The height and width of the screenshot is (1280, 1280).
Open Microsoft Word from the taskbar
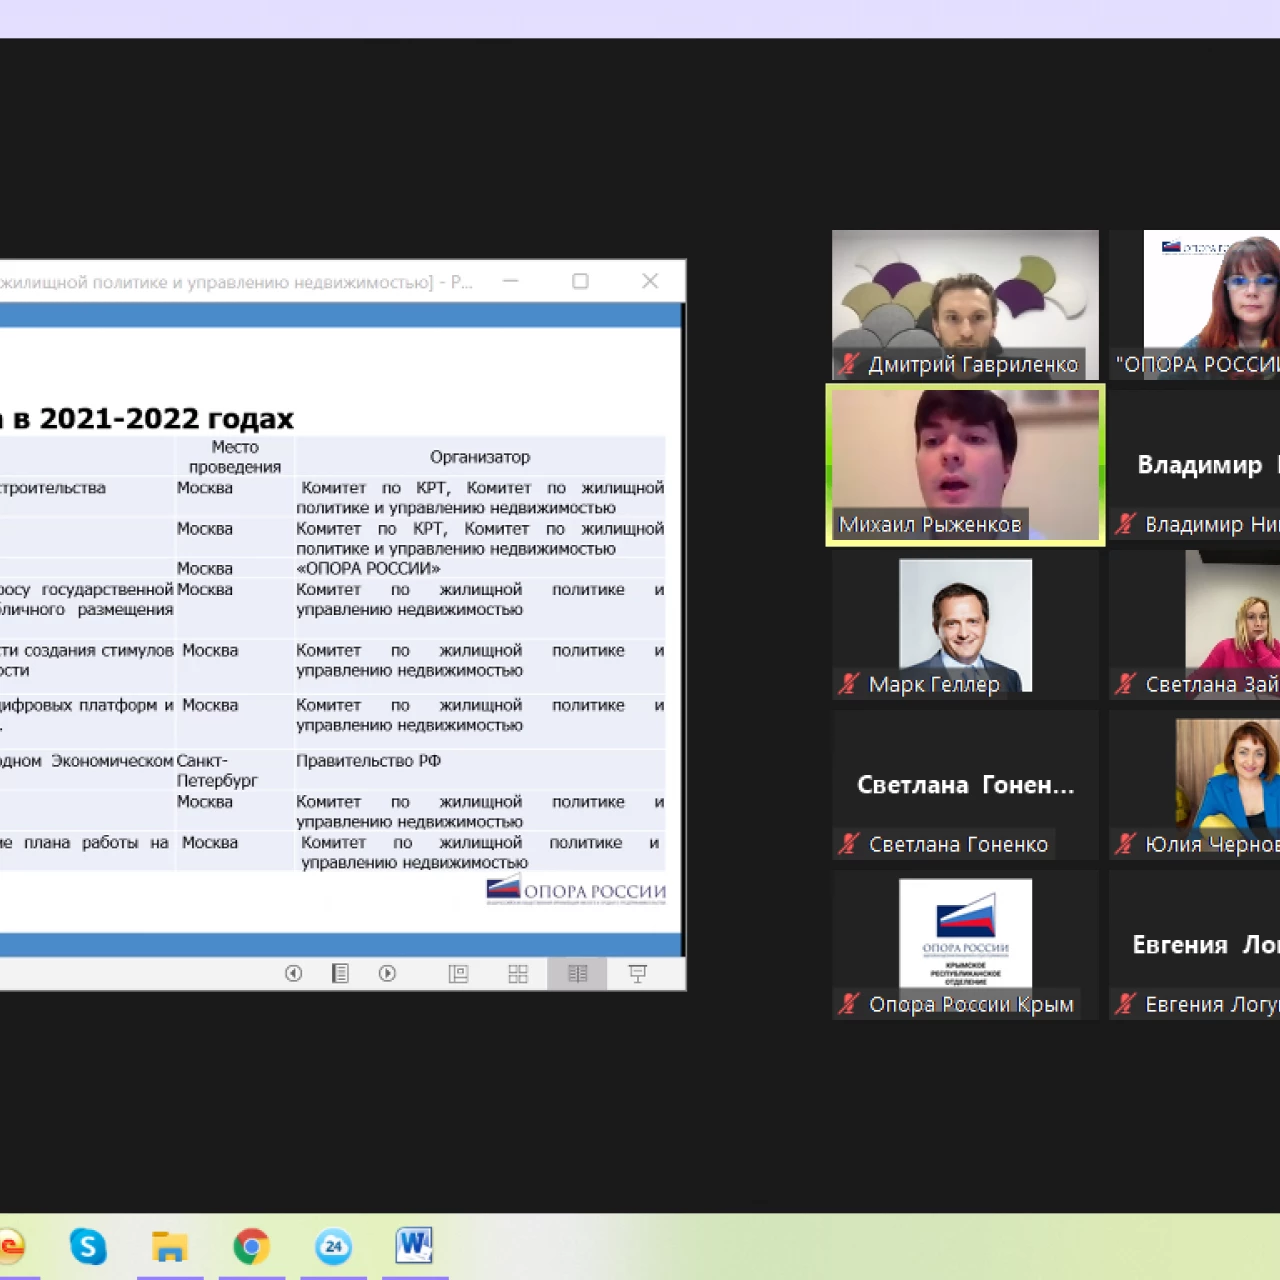(414, 1245)
